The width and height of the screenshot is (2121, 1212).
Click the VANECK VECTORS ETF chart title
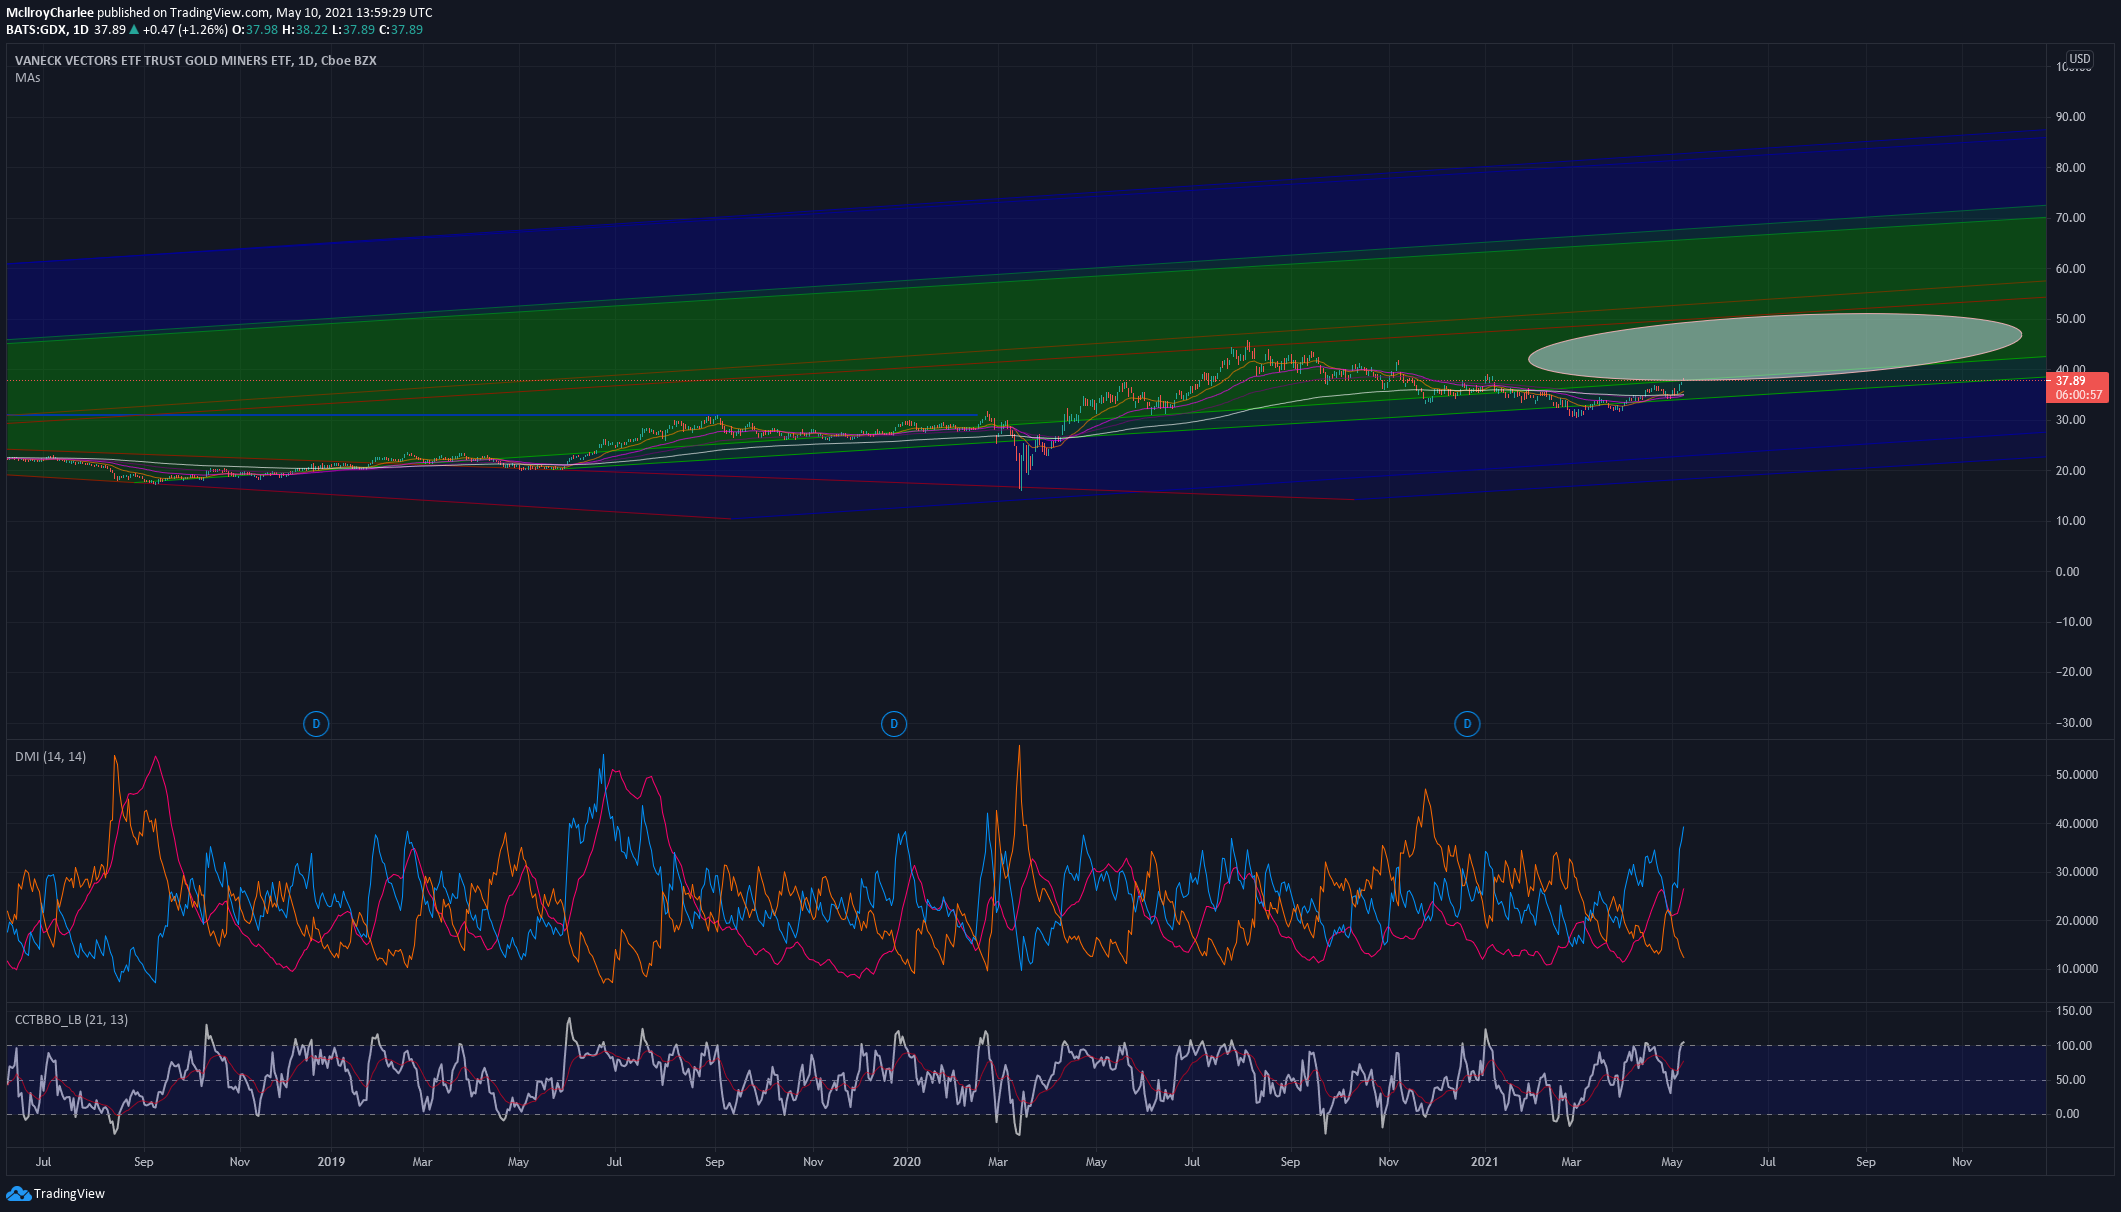click(x=196, y=61)
